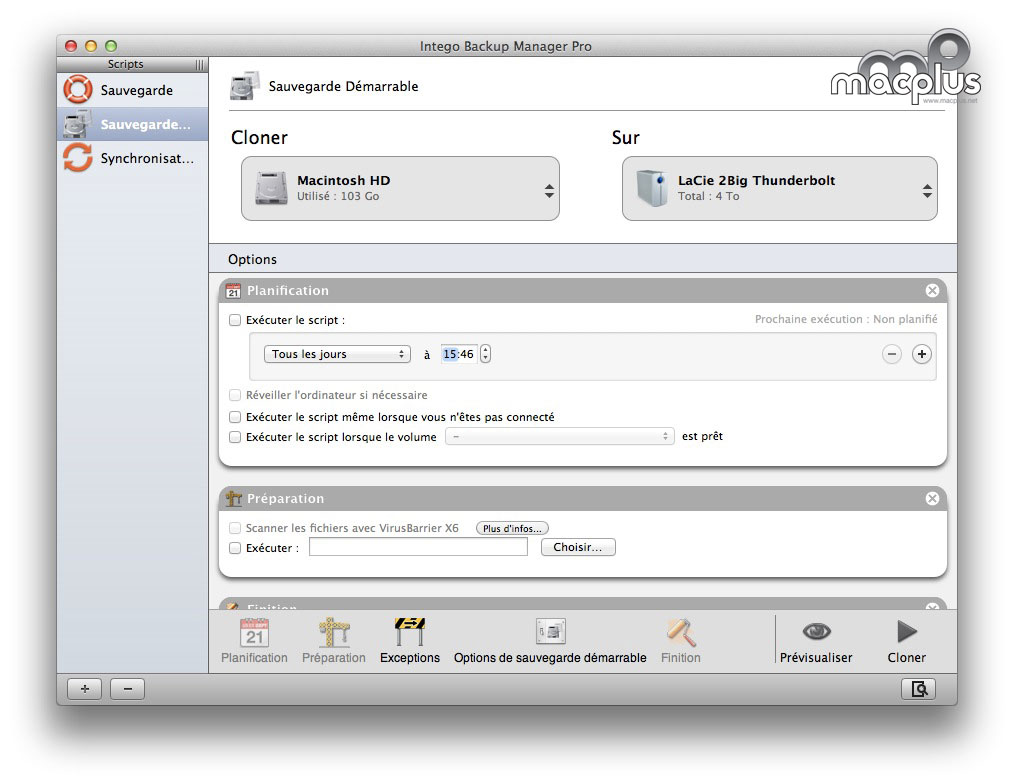The image size is (1014, 784).
Task: Click the Préparation panel crane icon
Action: (x=233, y=499)
